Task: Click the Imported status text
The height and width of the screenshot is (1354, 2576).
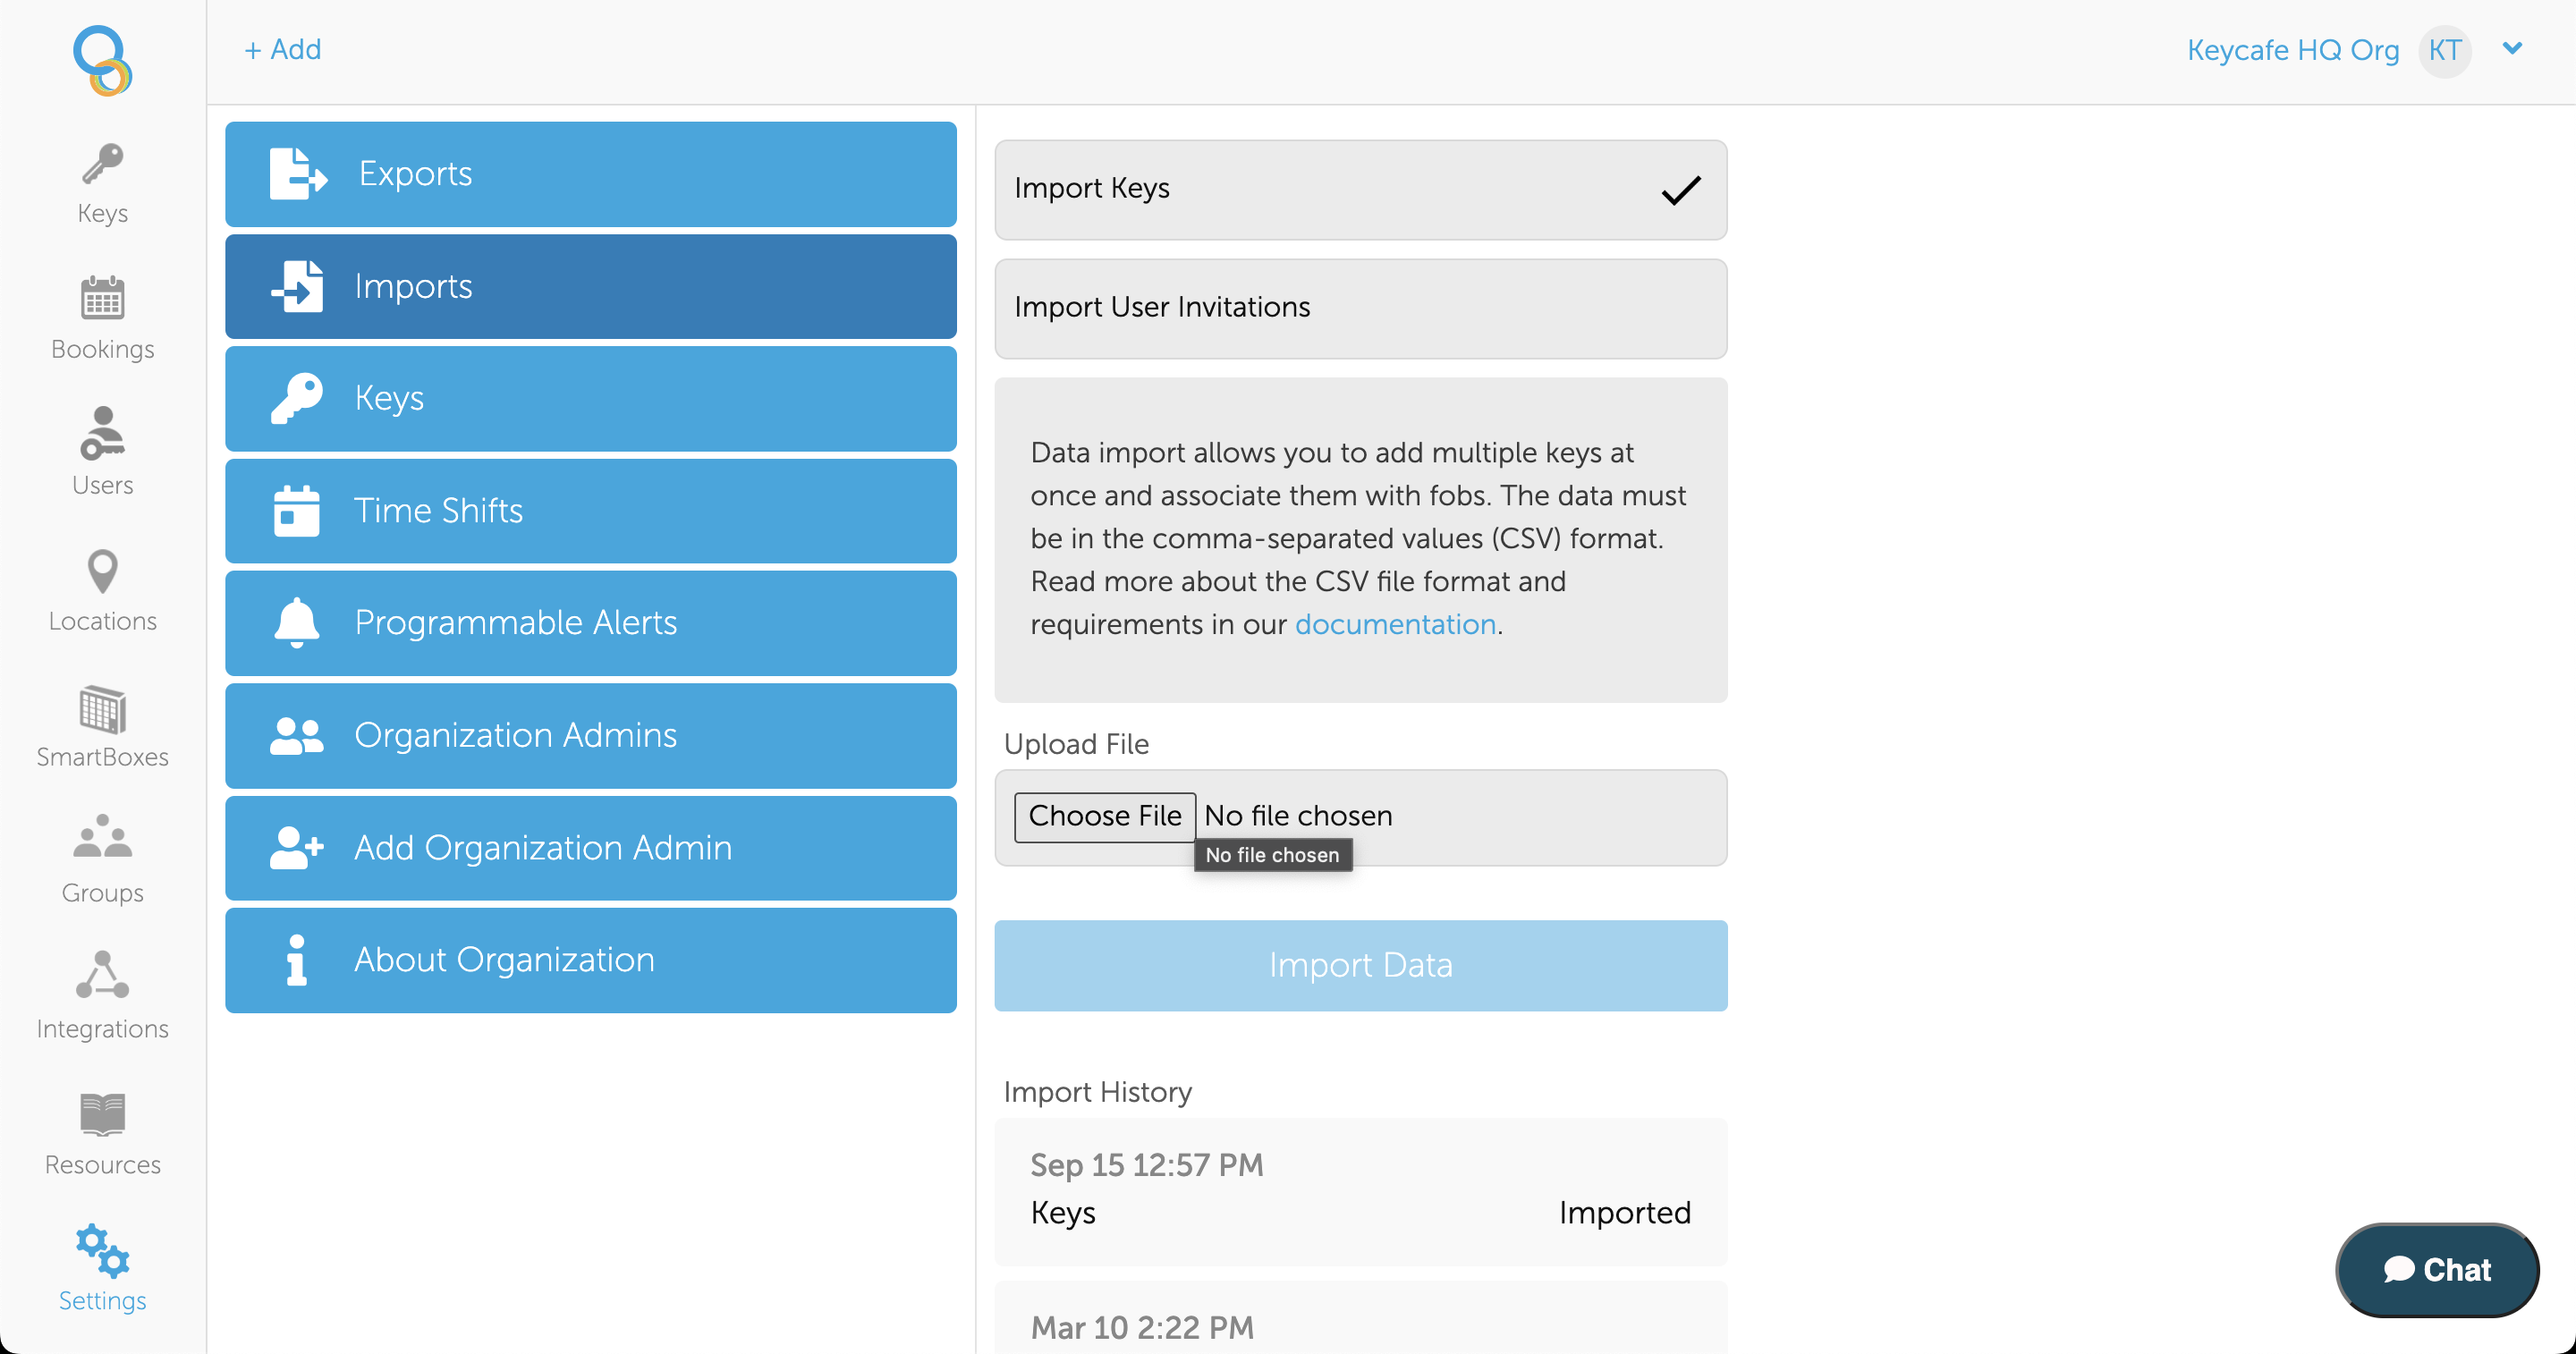Action: (1624, 1213)
